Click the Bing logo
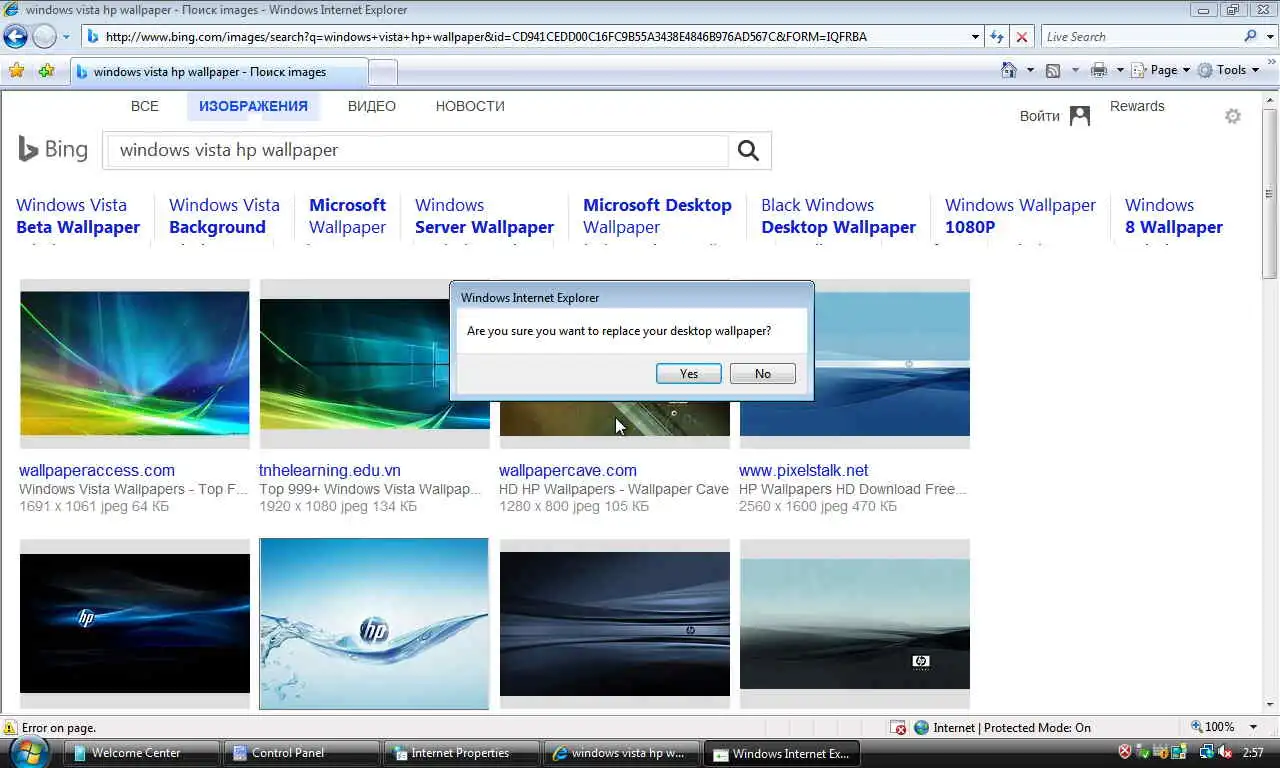Screen dimensions: 1280x768 (x=53, y=150)
